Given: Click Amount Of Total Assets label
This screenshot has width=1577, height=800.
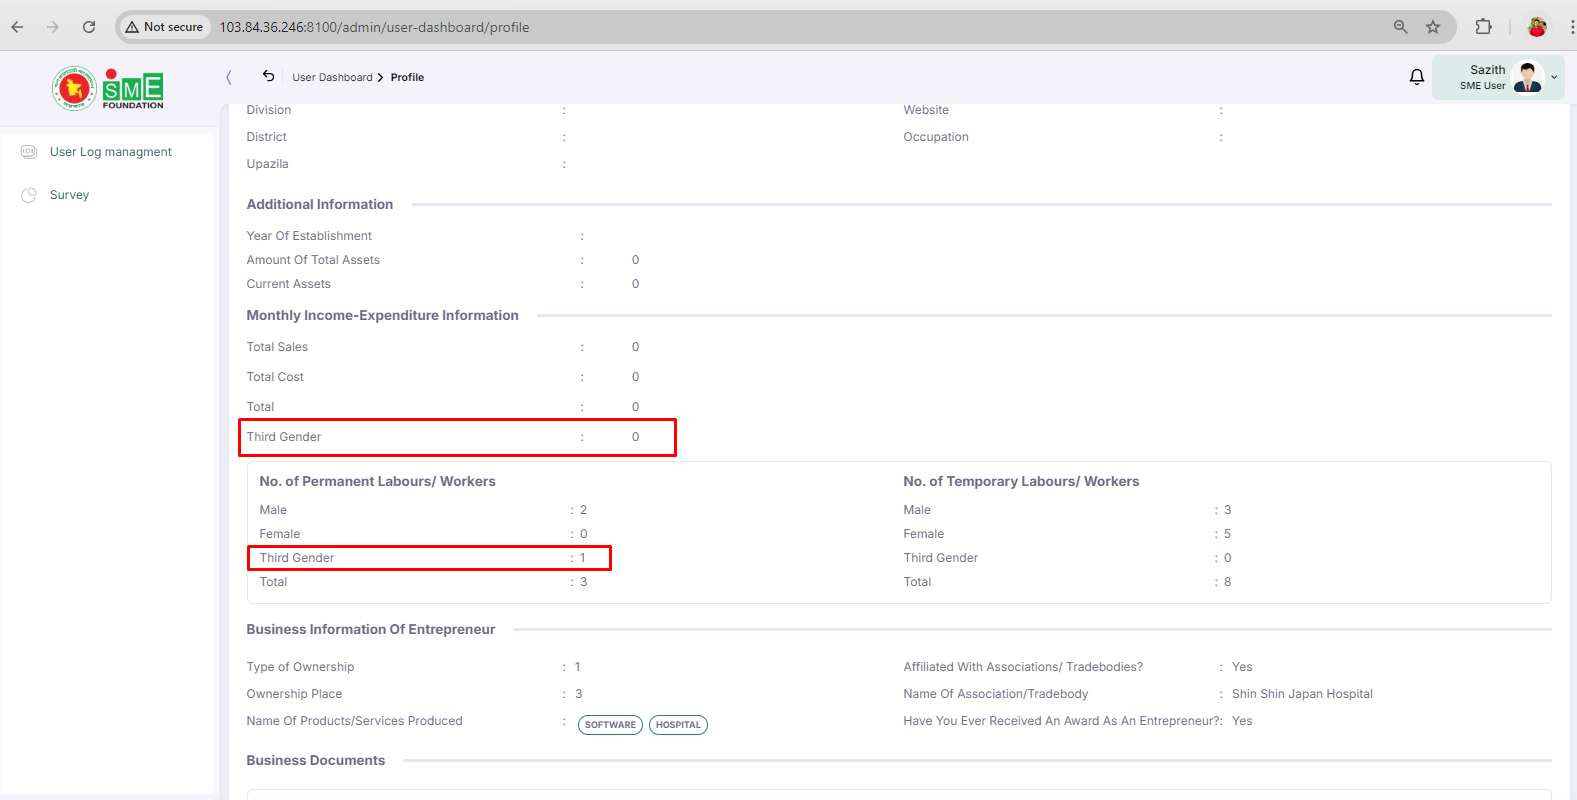Looking at the screenshot, I should (313, 260).
